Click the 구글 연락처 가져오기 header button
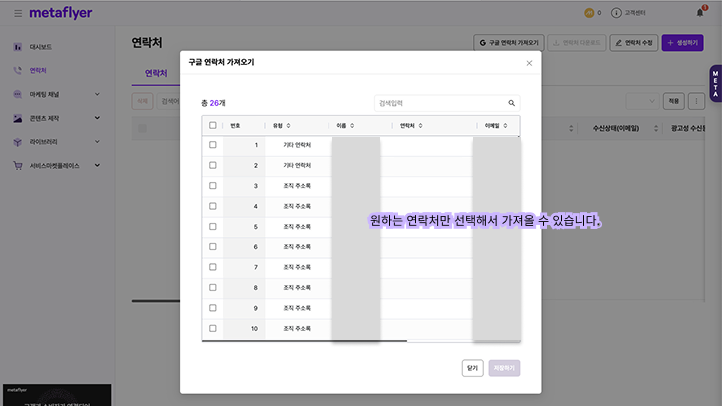 tap(509, 44)
